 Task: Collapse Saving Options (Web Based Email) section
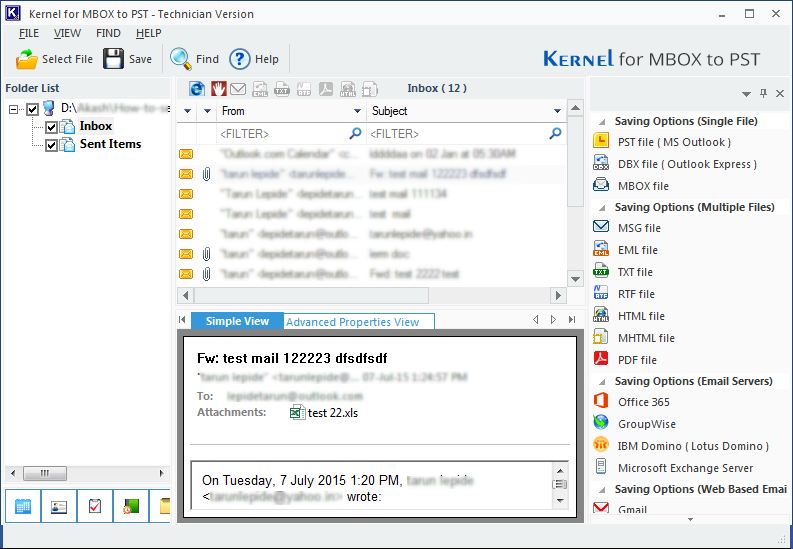coord(602,490)
